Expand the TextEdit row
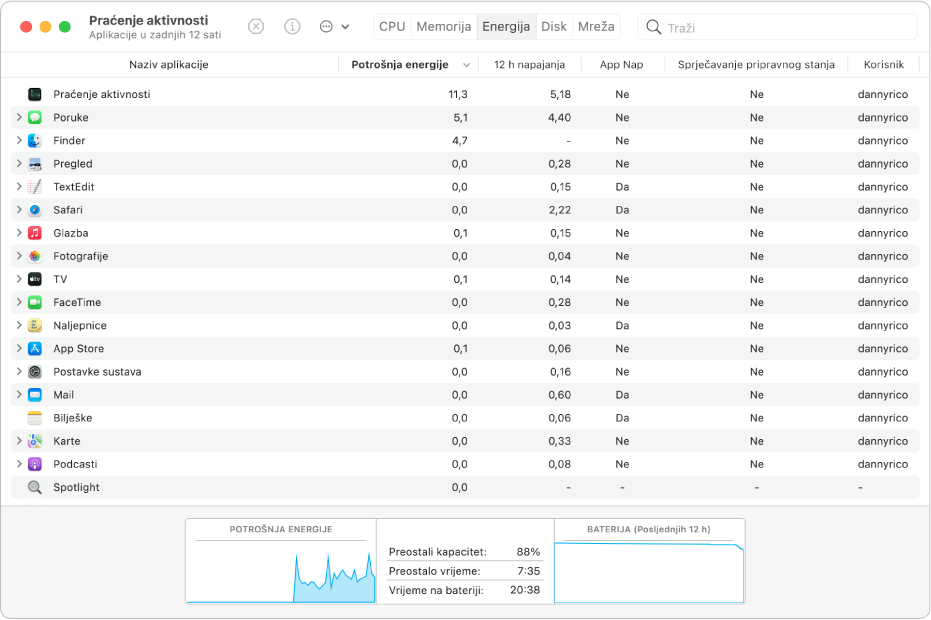The height and width of the screenshot is (620, 931). pyautogui.click(x=19, y=187)
